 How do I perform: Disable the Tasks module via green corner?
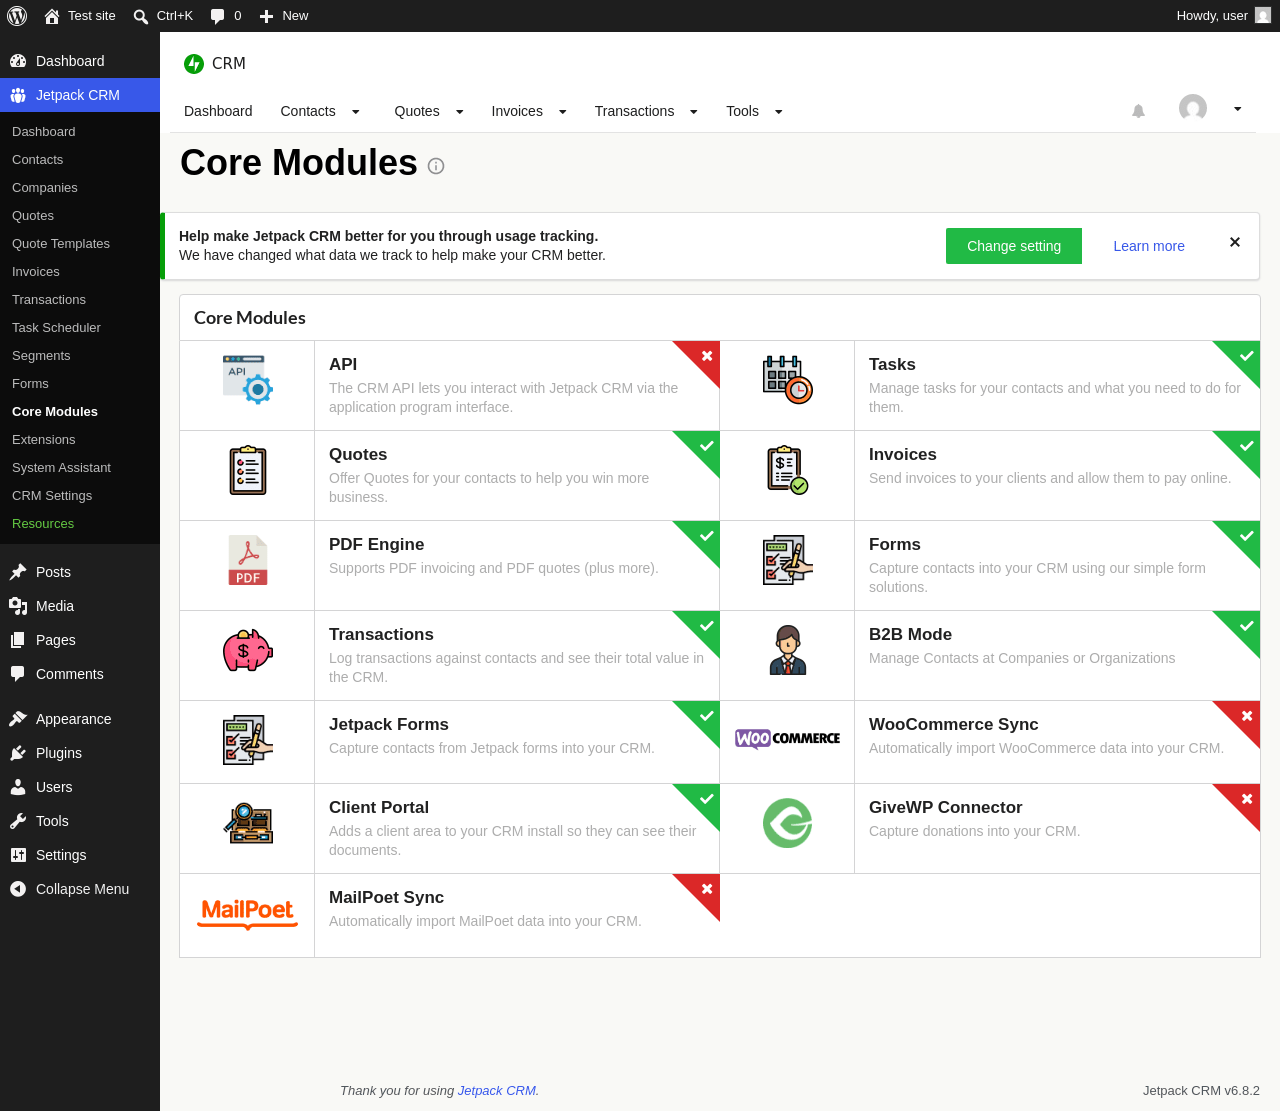(x=1244, y=357)
